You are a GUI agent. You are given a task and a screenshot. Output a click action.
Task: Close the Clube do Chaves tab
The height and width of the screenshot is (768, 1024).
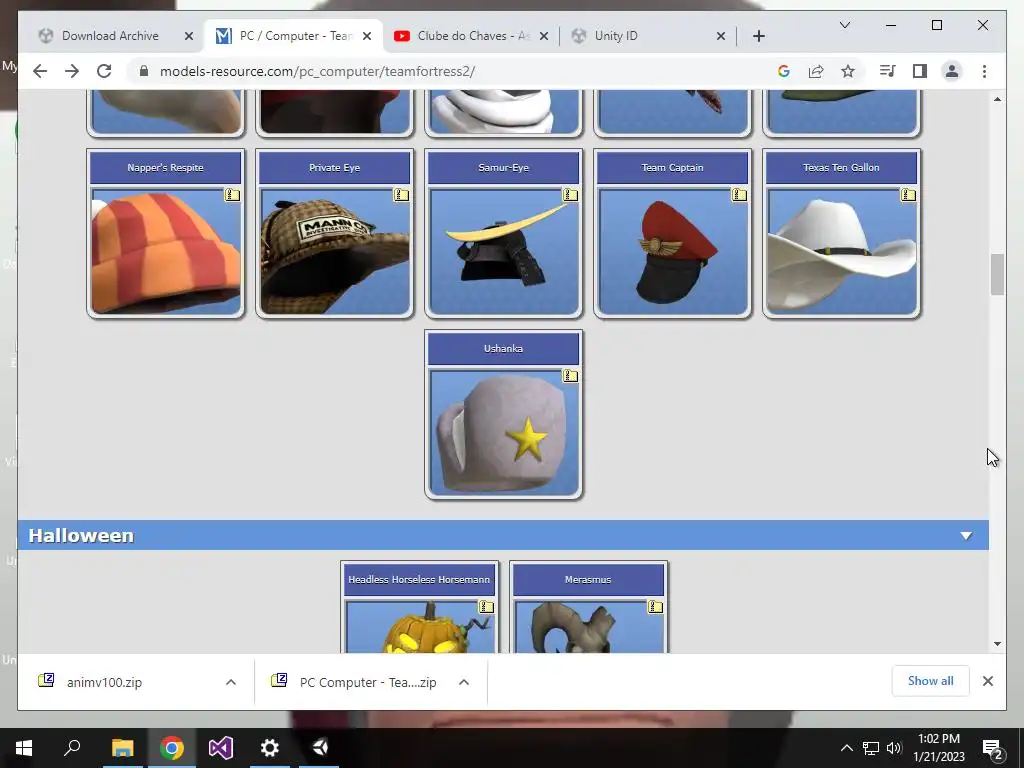click(544, 36)
